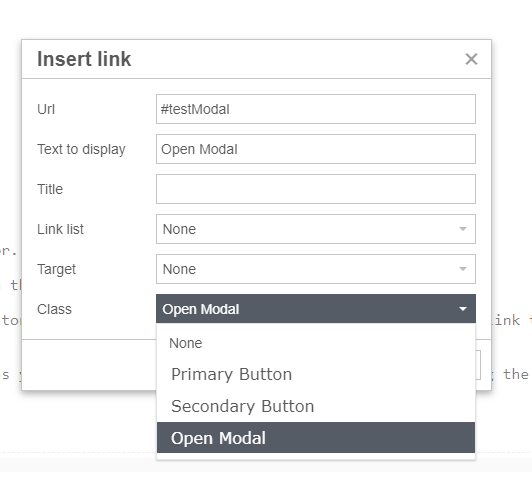
Task: Click the Link list label
Action: (60, 229)
